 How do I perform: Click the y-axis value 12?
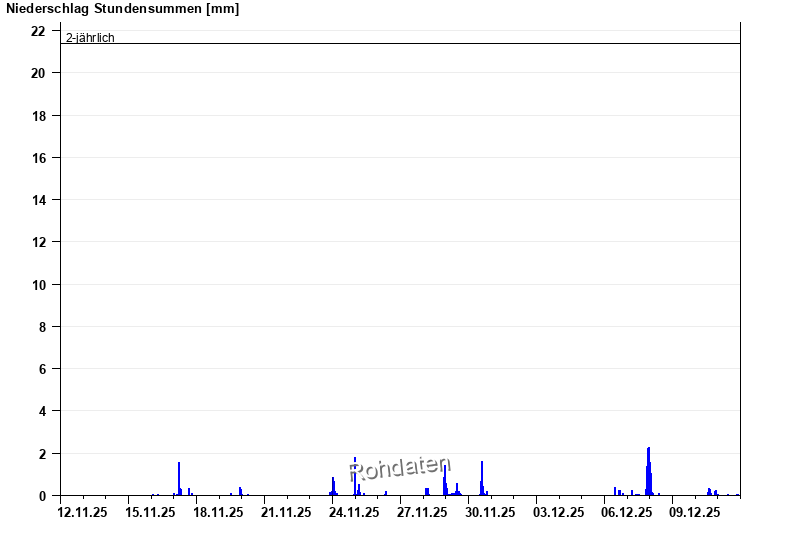tap(38, 242)
